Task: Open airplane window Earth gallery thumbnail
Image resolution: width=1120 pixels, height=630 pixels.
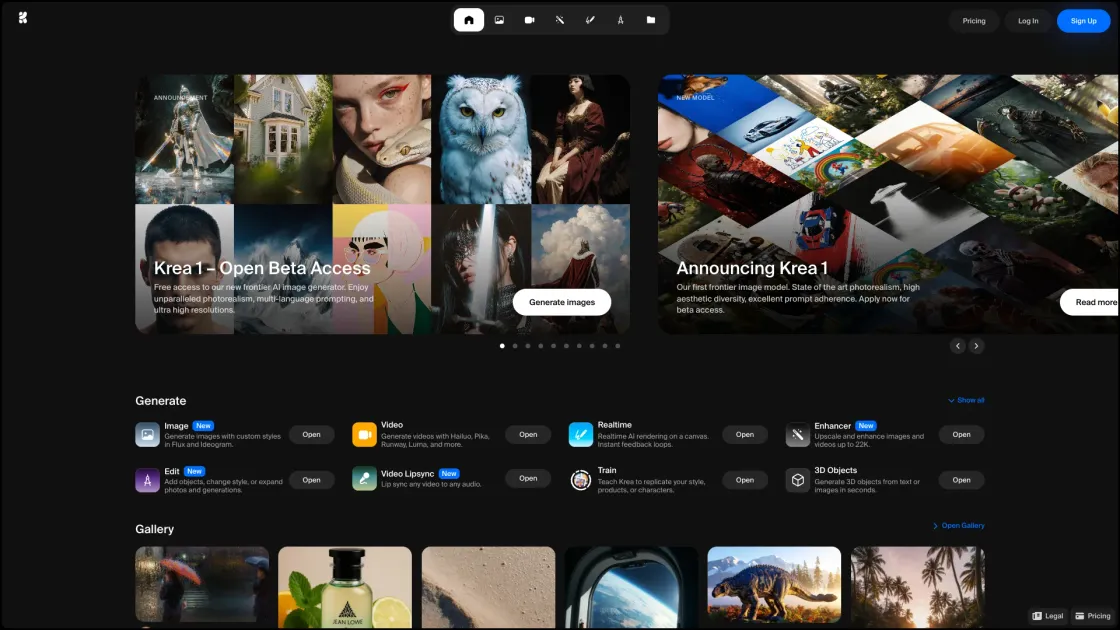Action: click(631, 588)
